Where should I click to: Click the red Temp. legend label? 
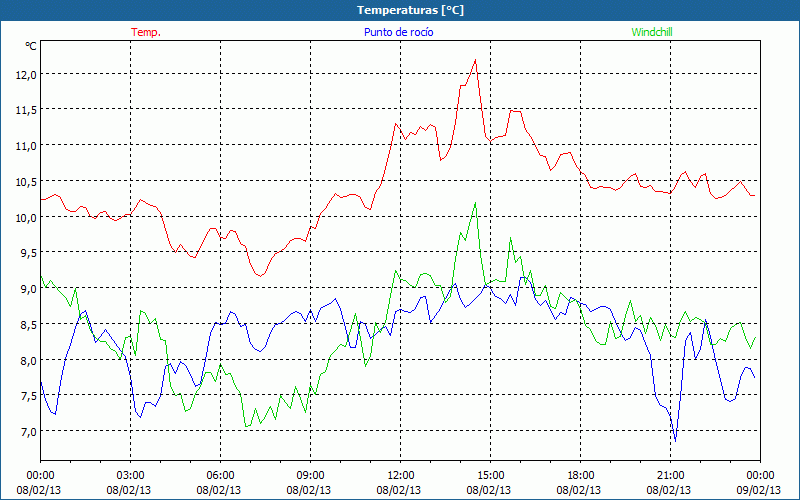(x=146, y=32)
